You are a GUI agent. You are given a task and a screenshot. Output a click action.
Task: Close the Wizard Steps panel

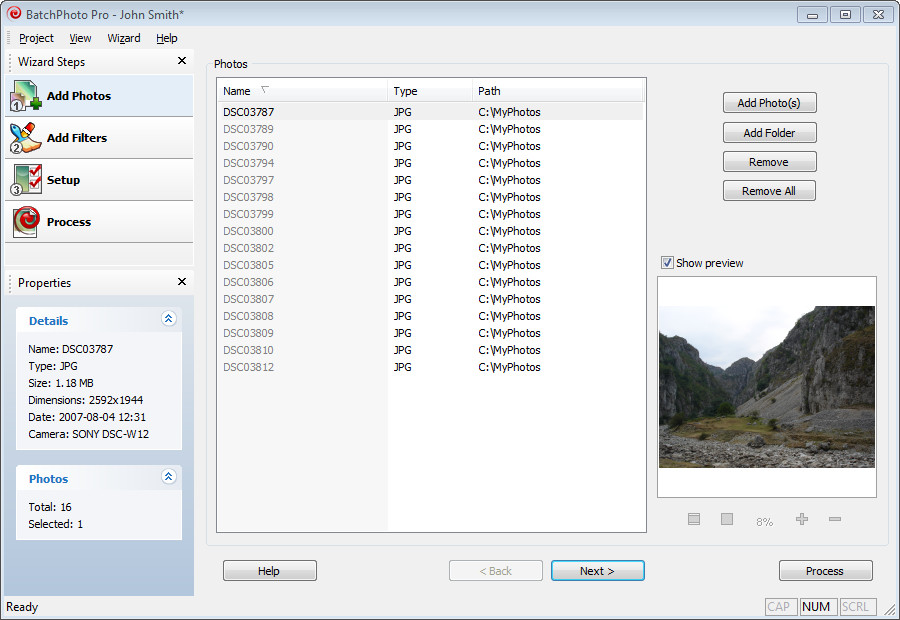pos(182,61)
